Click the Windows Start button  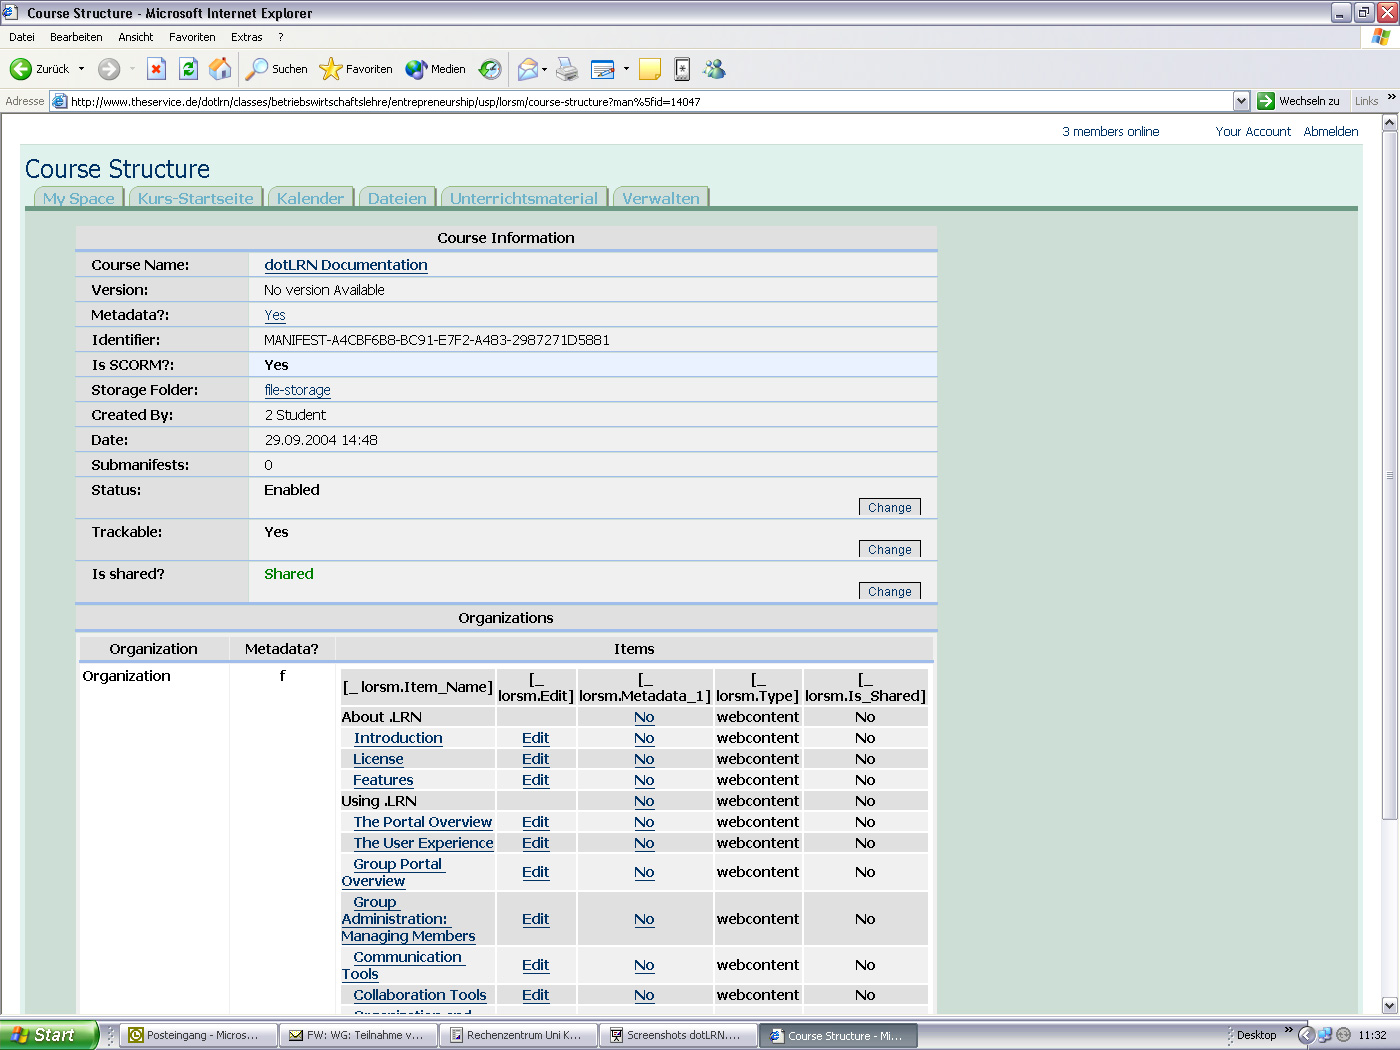point(47,1035)
